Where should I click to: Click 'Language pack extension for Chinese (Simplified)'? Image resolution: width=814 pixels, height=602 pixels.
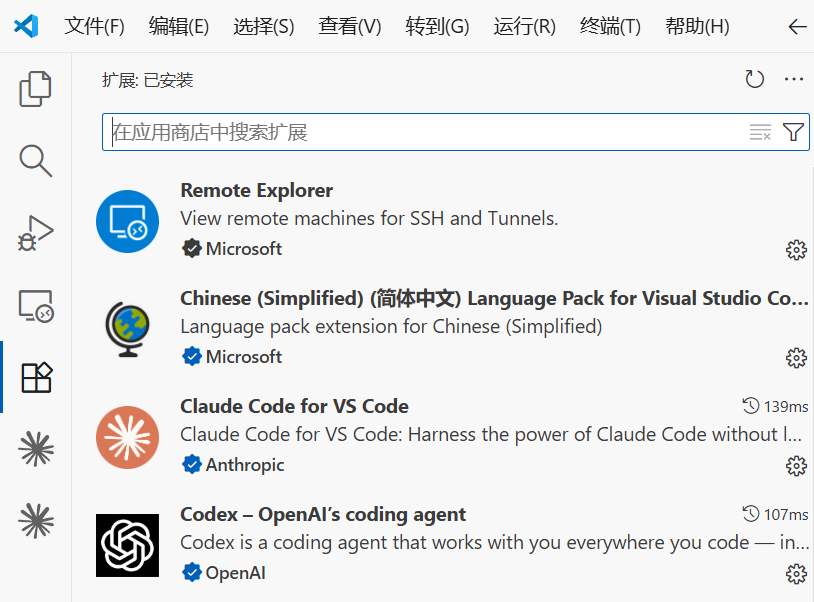click(391, 326)
